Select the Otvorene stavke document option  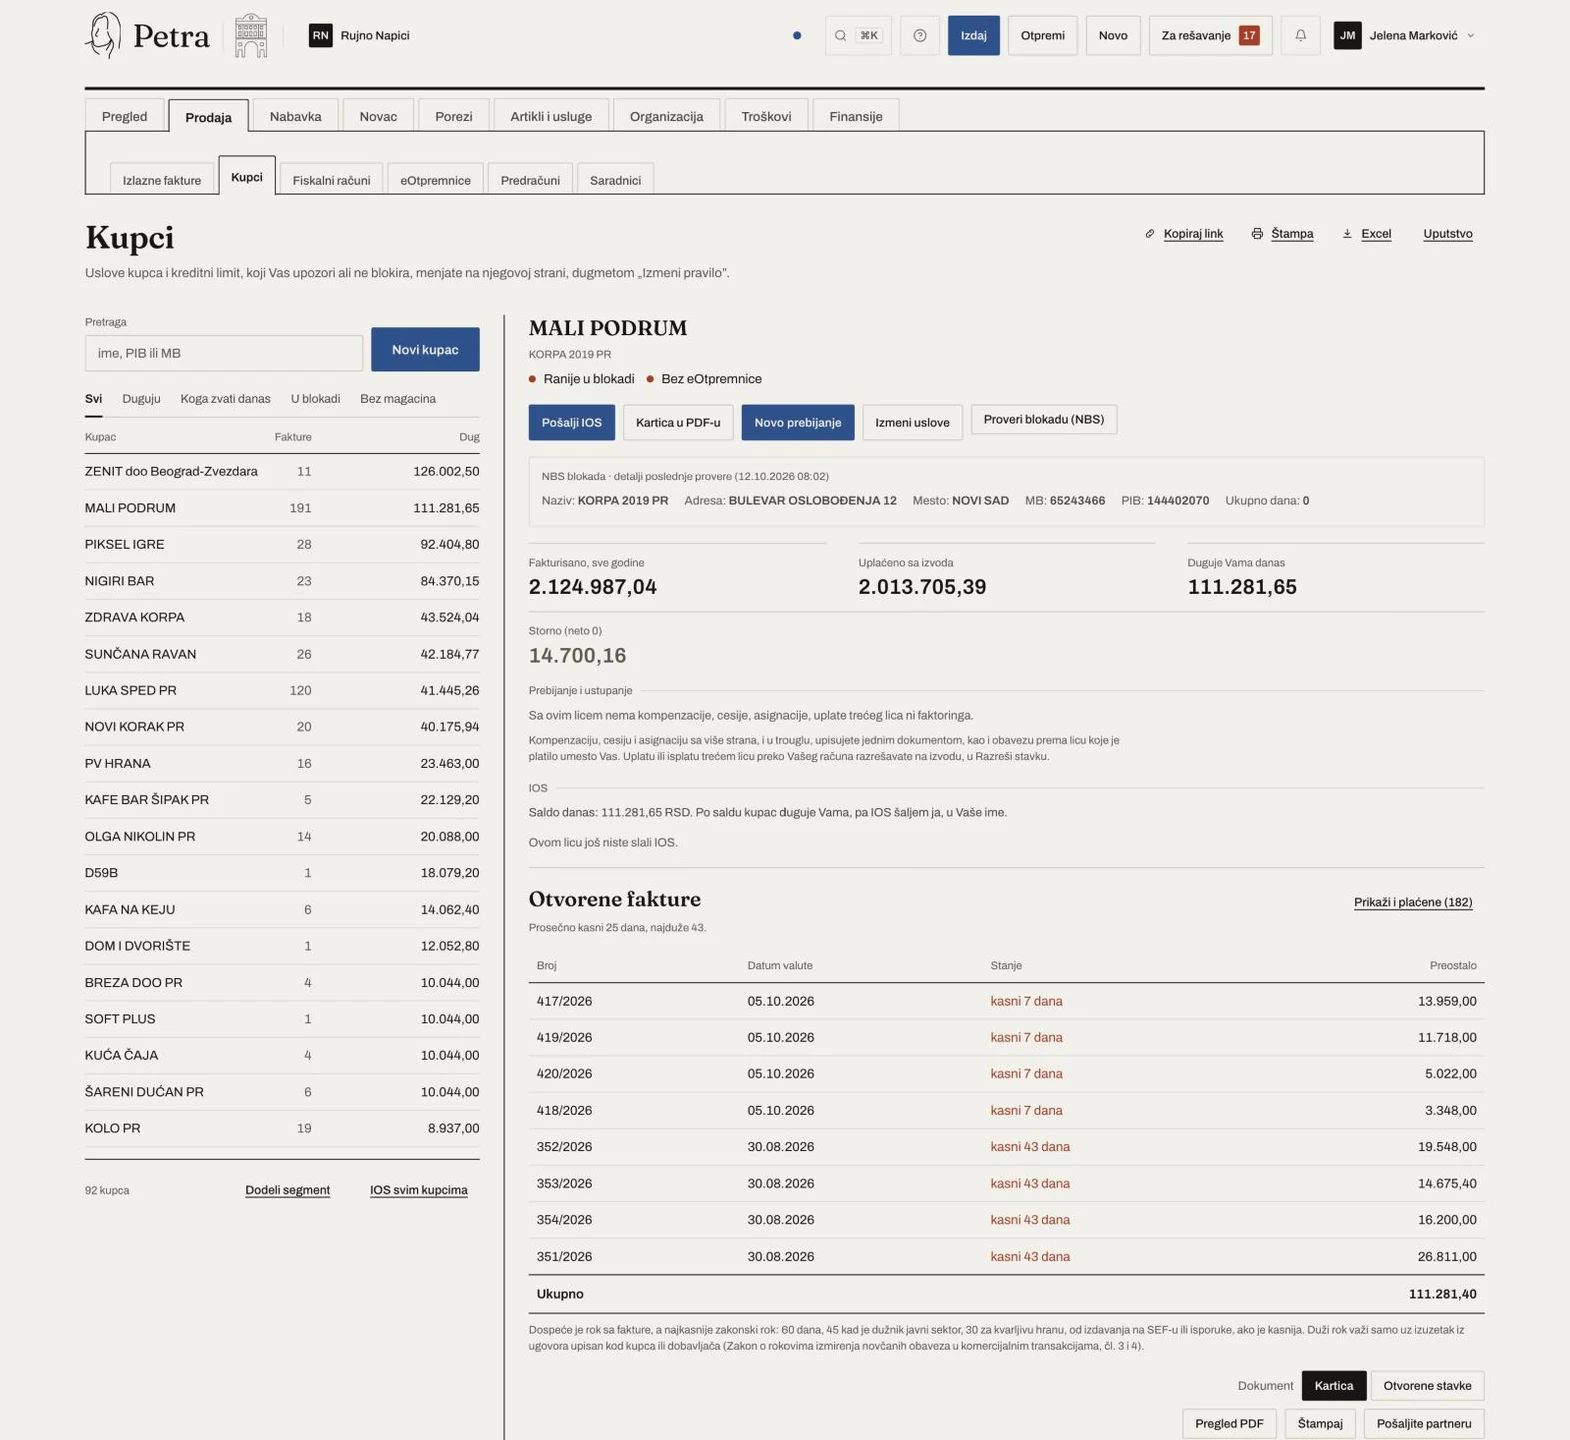(x=1427, y=1386)
